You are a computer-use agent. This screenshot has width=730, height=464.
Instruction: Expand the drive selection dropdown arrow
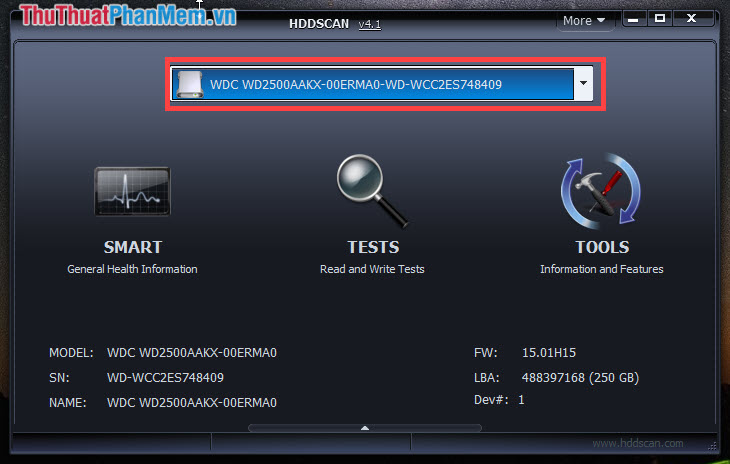[x=583, y=83]
